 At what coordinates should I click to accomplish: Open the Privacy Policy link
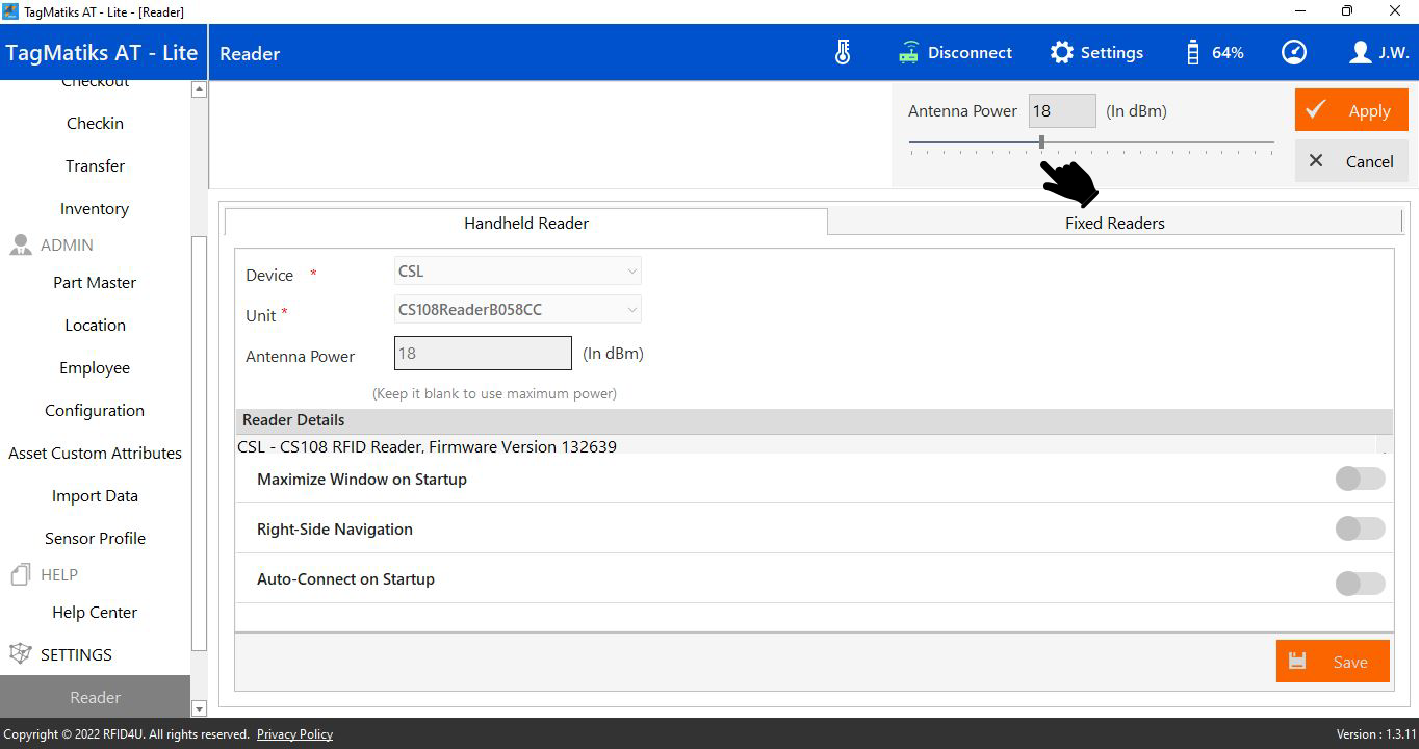pos(294,735)
